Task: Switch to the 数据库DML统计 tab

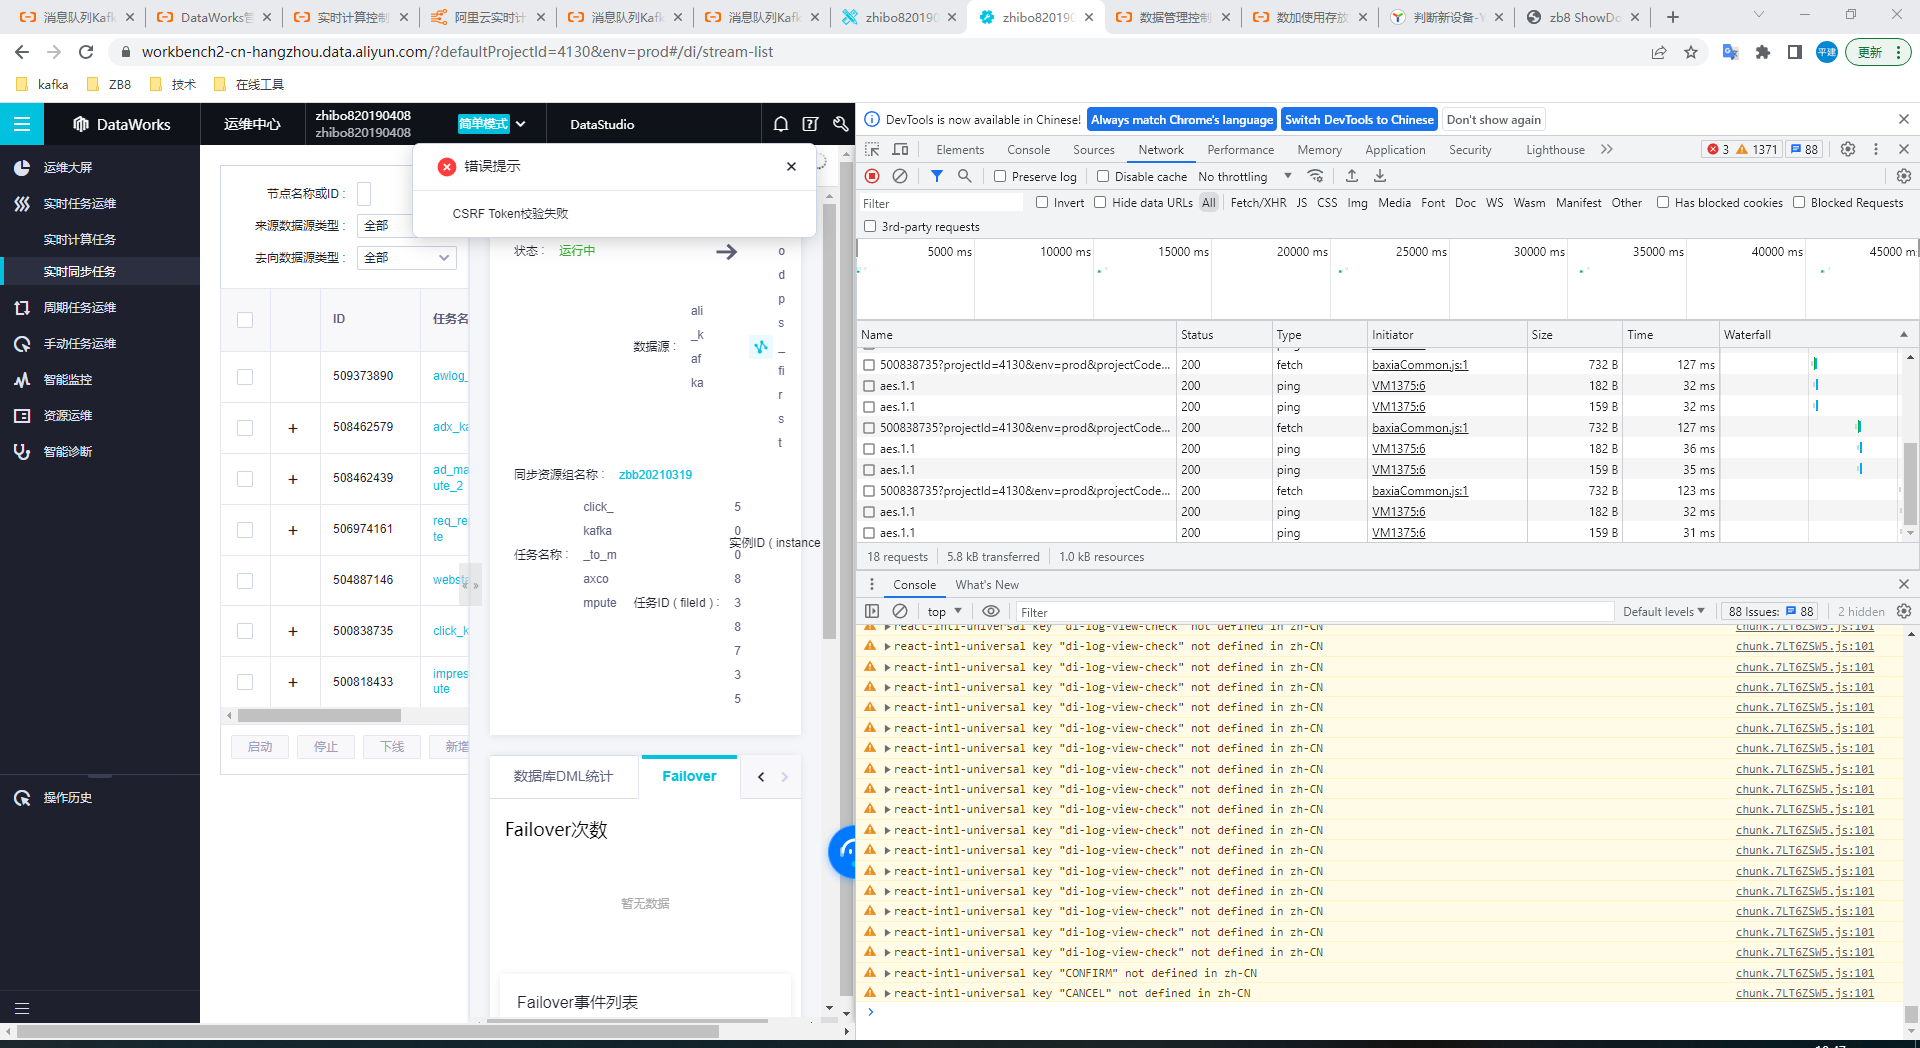Action: coord(563,776)
